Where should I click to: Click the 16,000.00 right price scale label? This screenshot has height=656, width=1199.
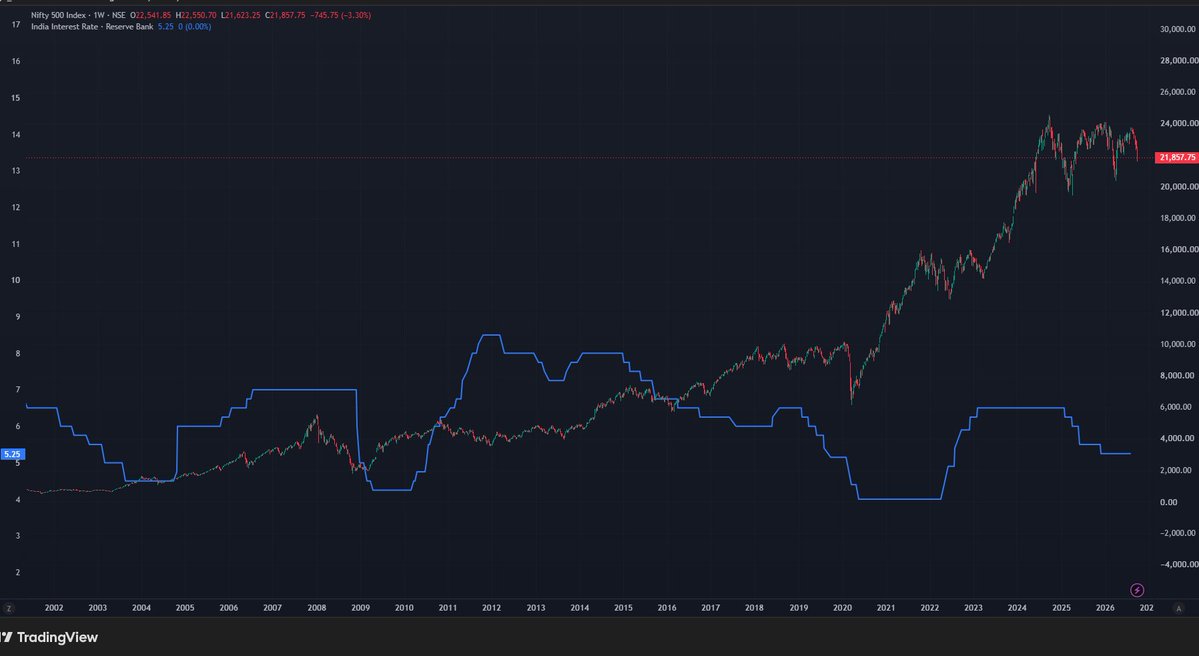pyautogui.click(x=1178, y=249)
